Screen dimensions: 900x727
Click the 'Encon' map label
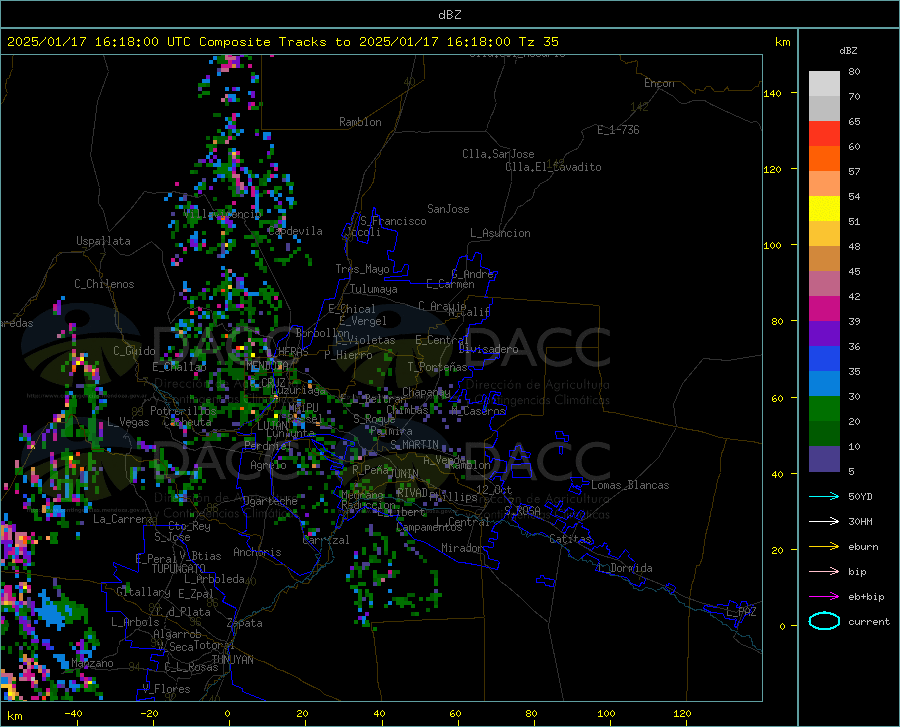659,83
